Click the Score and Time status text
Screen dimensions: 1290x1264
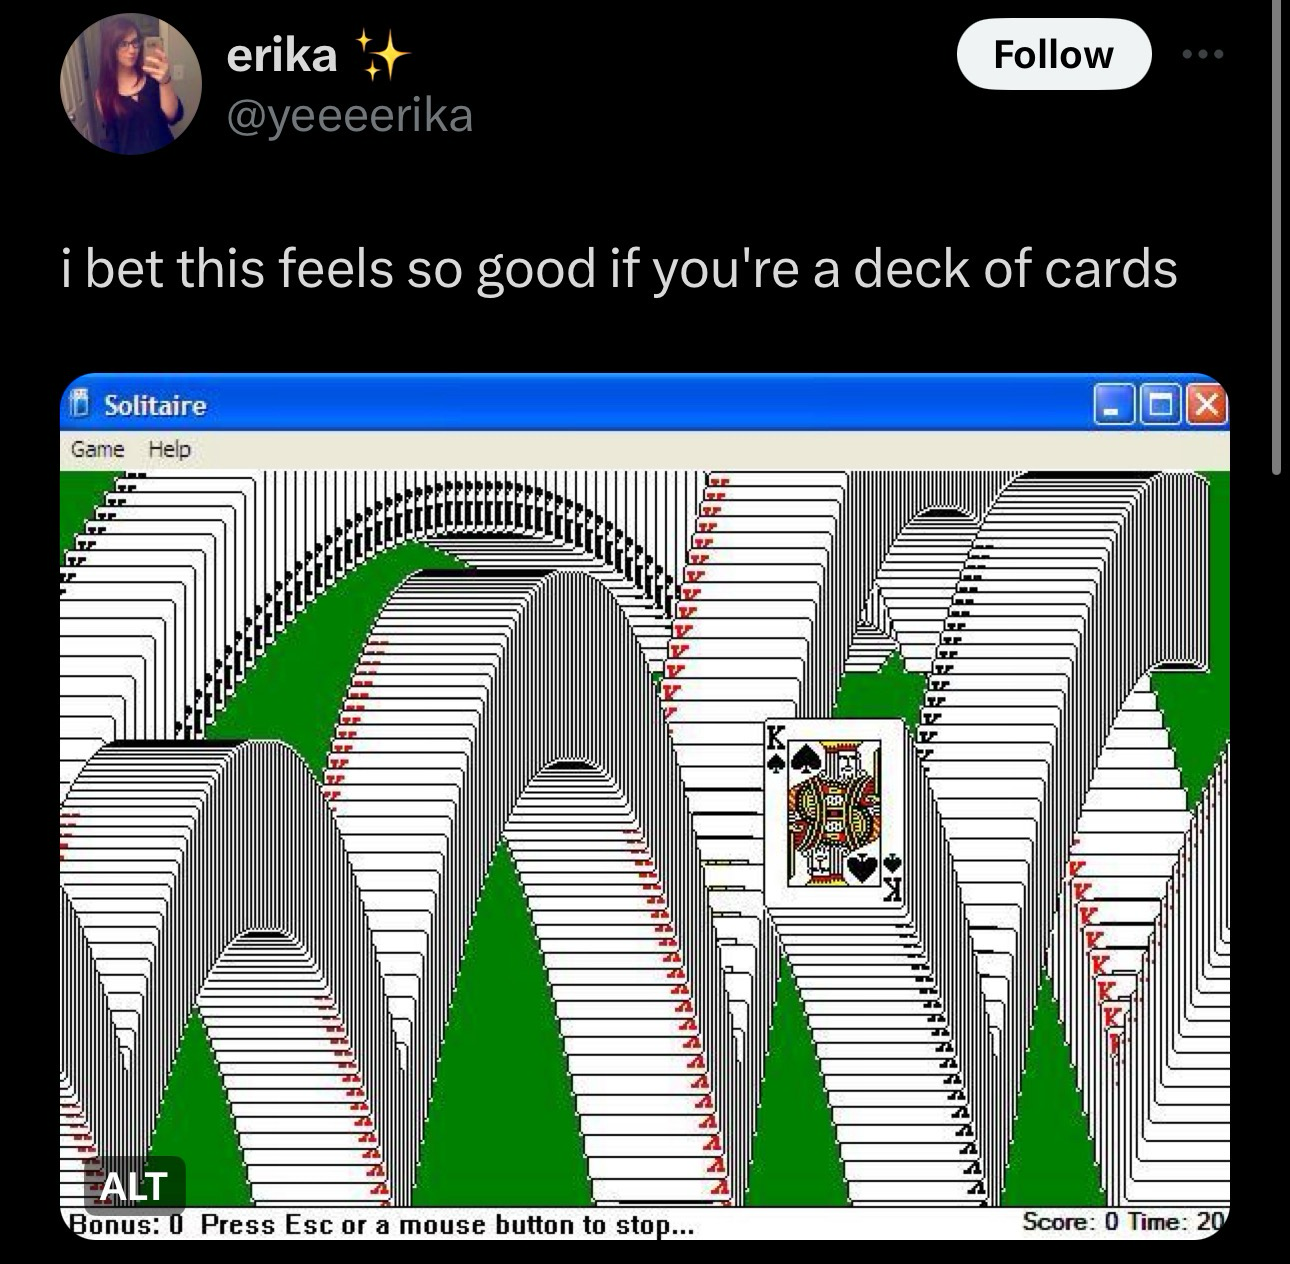tap(1122, 1222)
